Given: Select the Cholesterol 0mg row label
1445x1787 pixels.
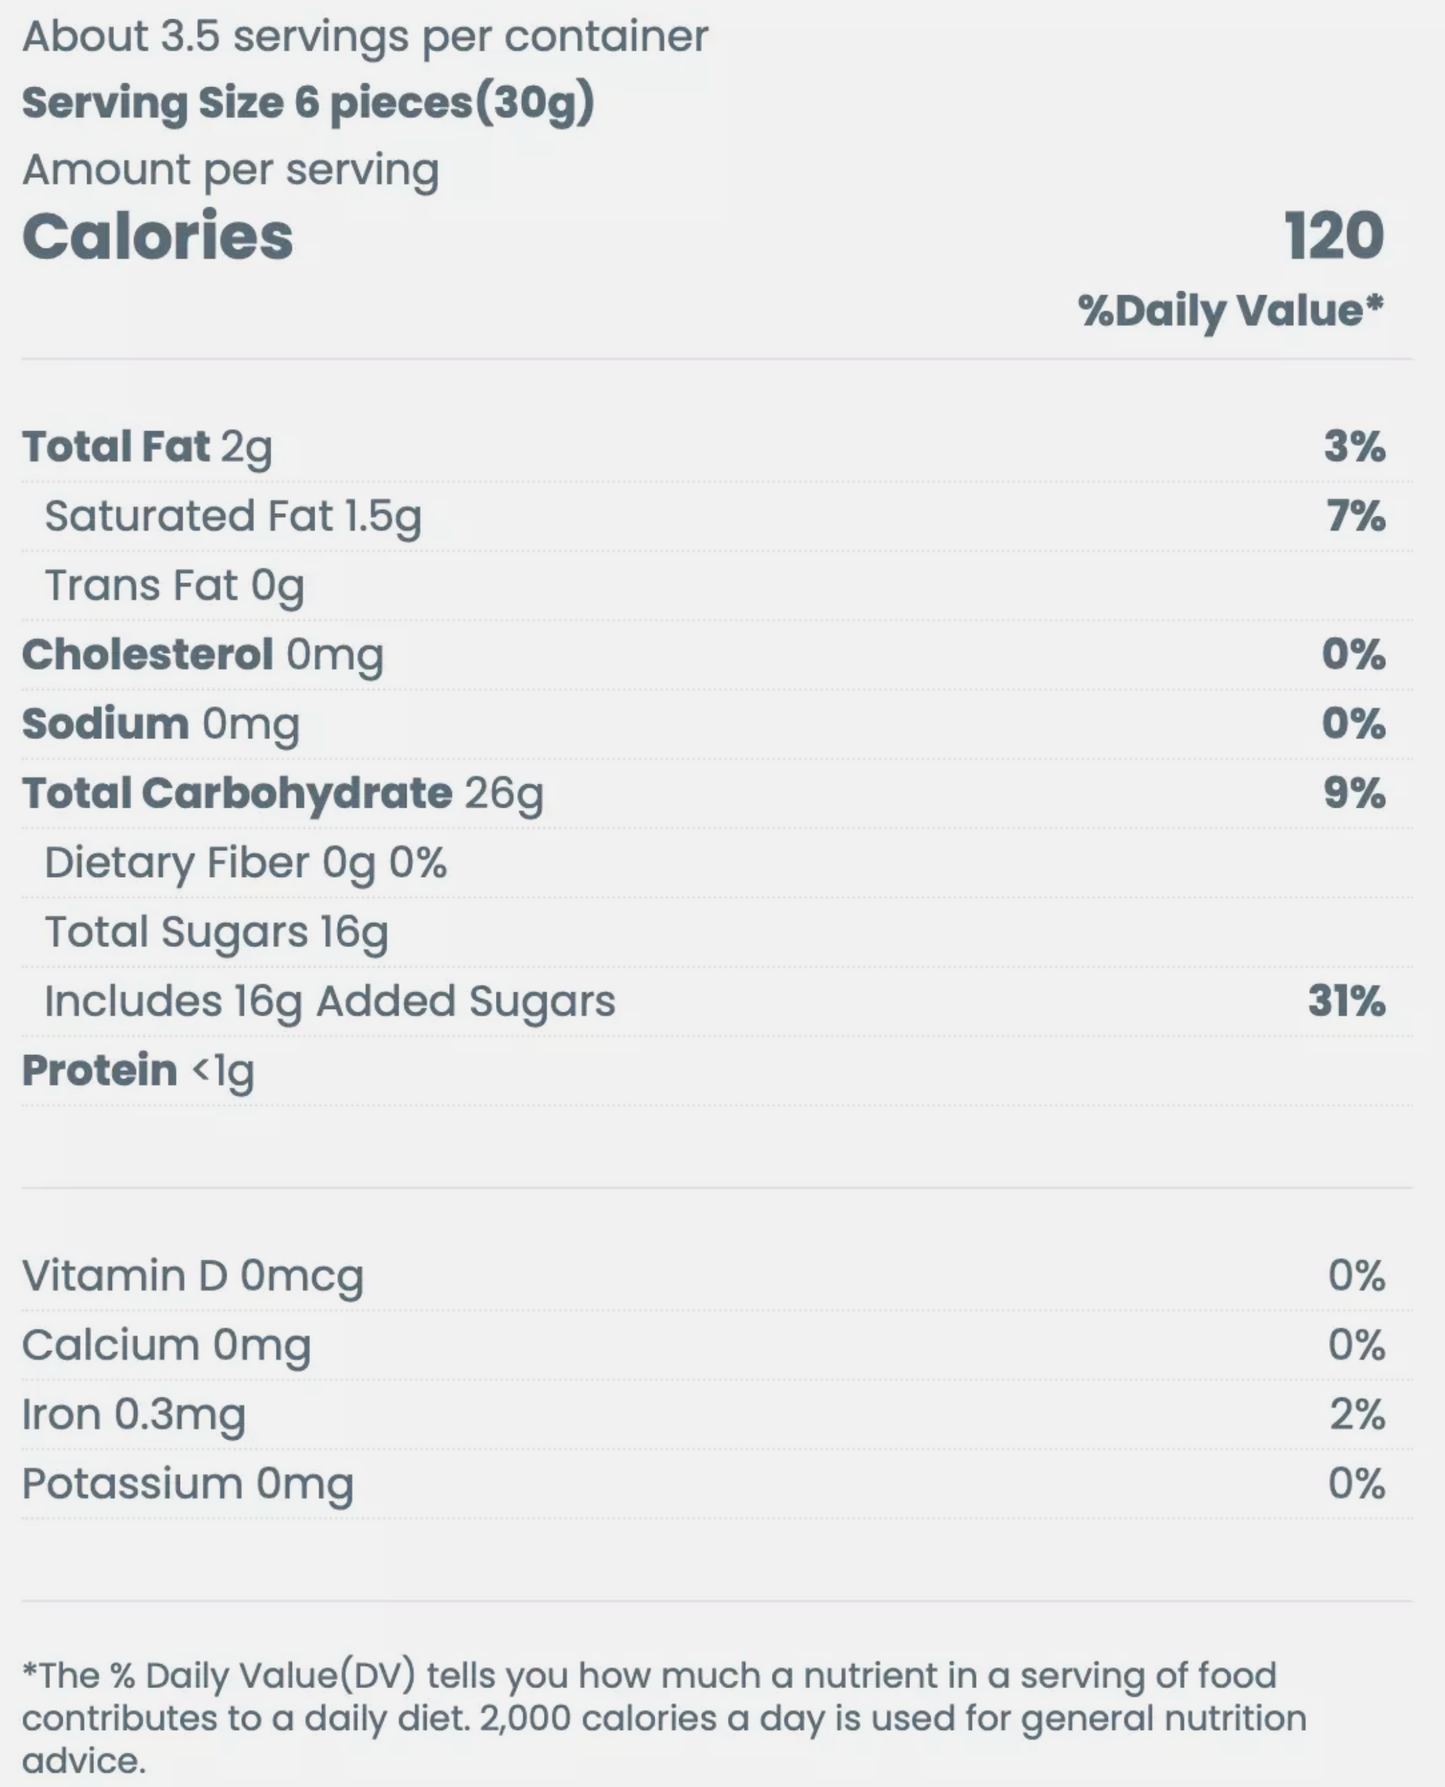Looking at the screenshot, I should 203,655.
